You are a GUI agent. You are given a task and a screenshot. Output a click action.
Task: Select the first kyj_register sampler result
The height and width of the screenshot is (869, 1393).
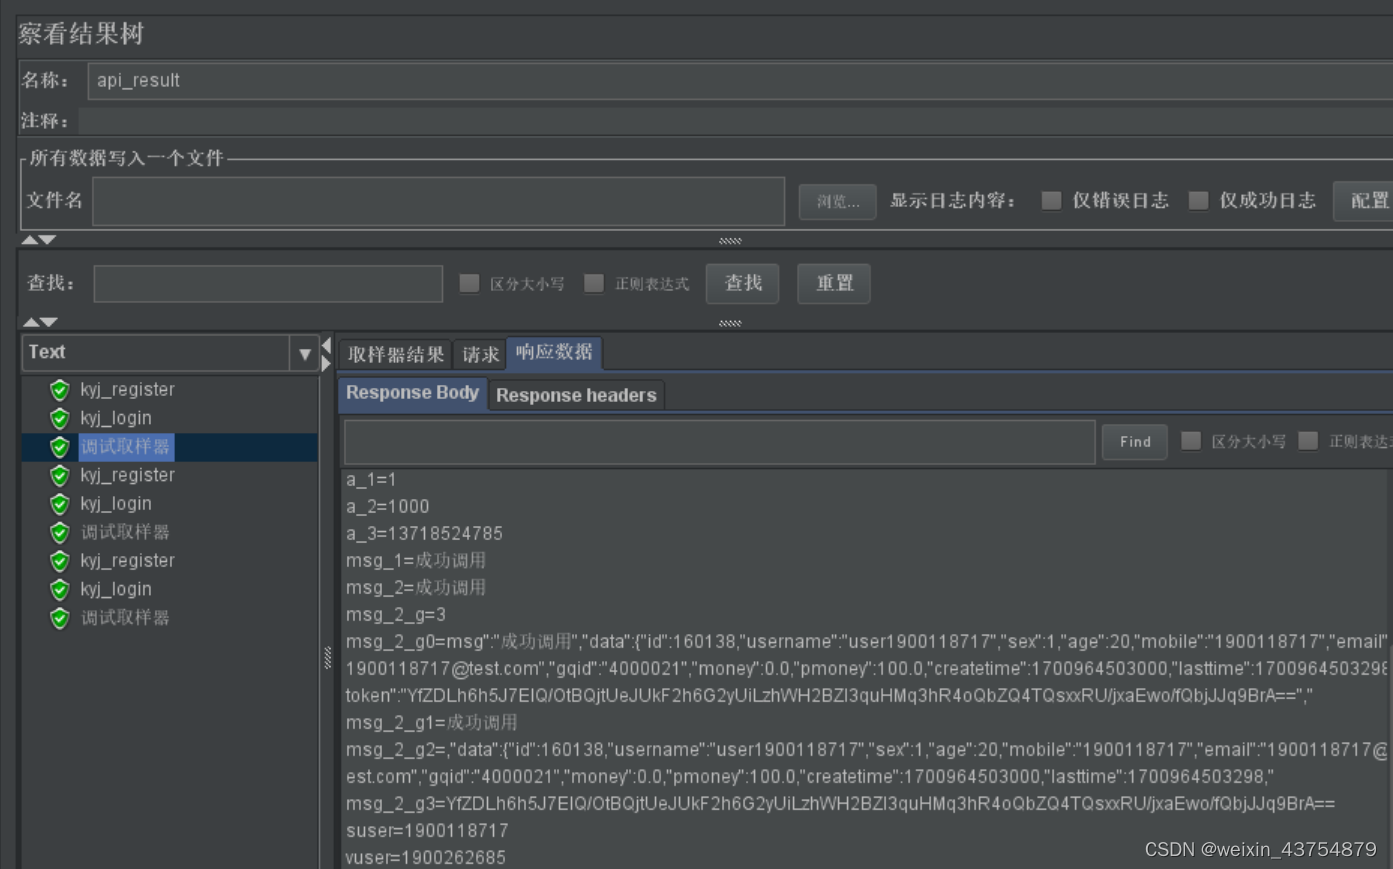127,390
